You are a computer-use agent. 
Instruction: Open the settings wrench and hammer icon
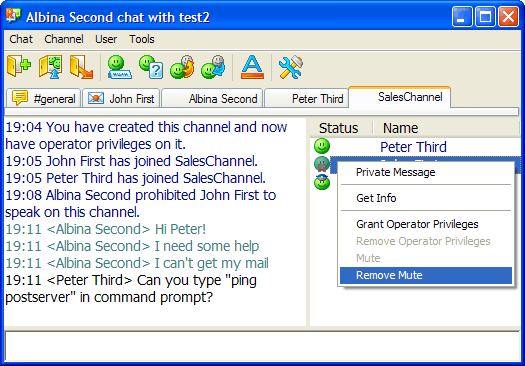(x=291, y=67)
